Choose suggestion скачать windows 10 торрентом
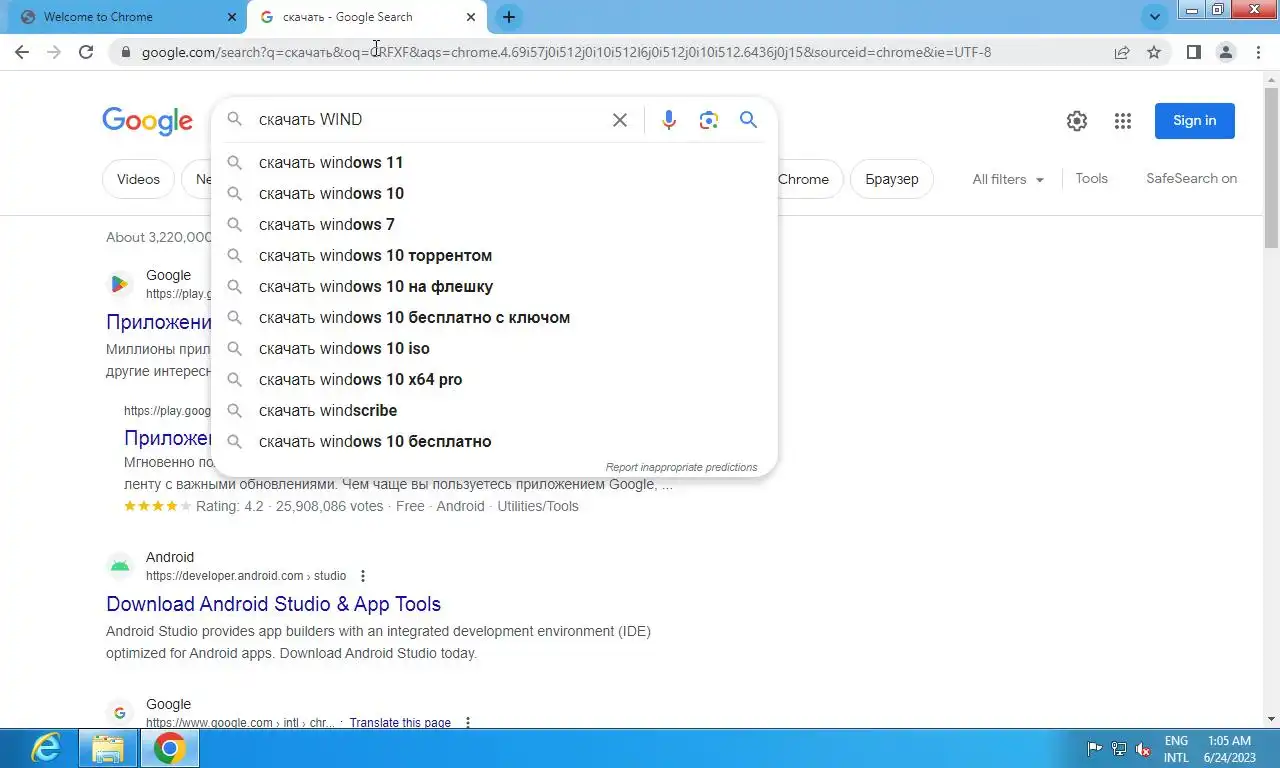 tap(494, 255)
